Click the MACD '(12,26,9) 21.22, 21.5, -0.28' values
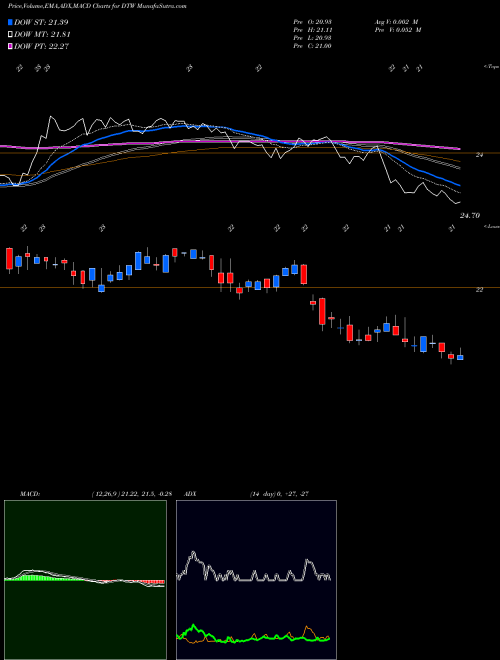 click(131, 494)
